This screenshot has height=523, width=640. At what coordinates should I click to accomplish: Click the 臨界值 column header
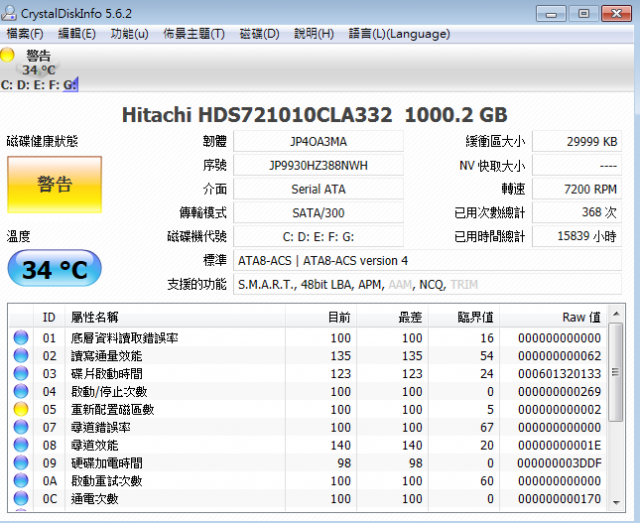point(464,317)
